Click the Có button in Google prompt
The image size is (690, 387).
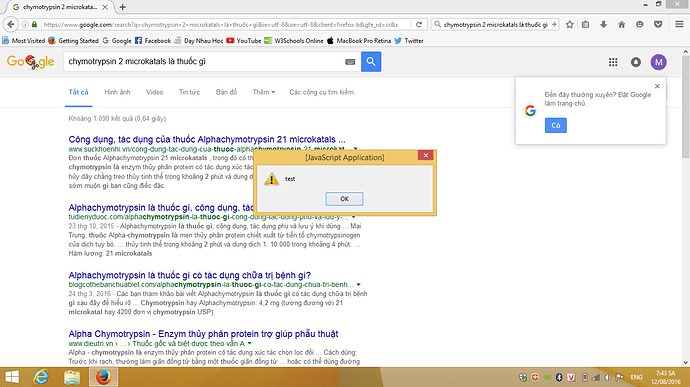[556, 125]
